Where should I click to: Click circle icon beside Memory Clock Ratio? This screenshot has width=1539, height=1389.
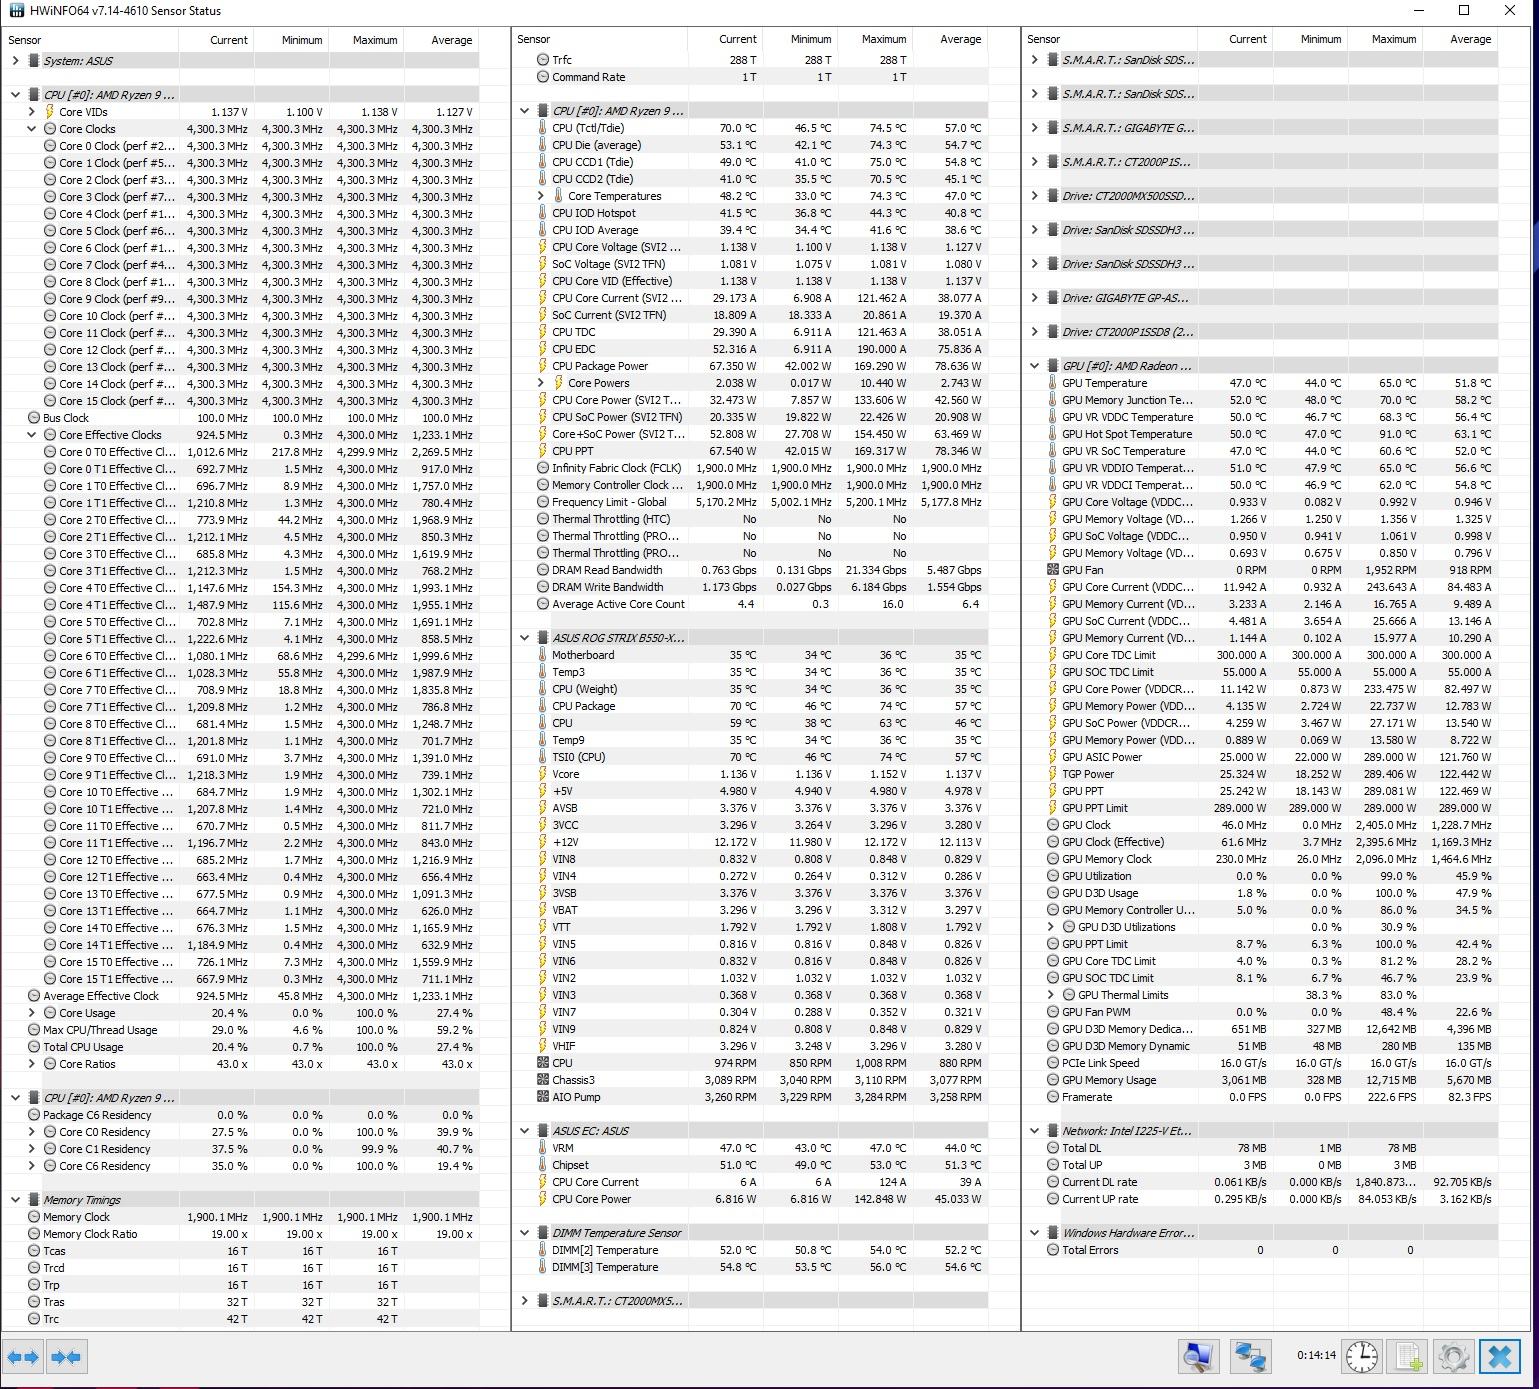pyautogui.click(x=34, y=1234)
